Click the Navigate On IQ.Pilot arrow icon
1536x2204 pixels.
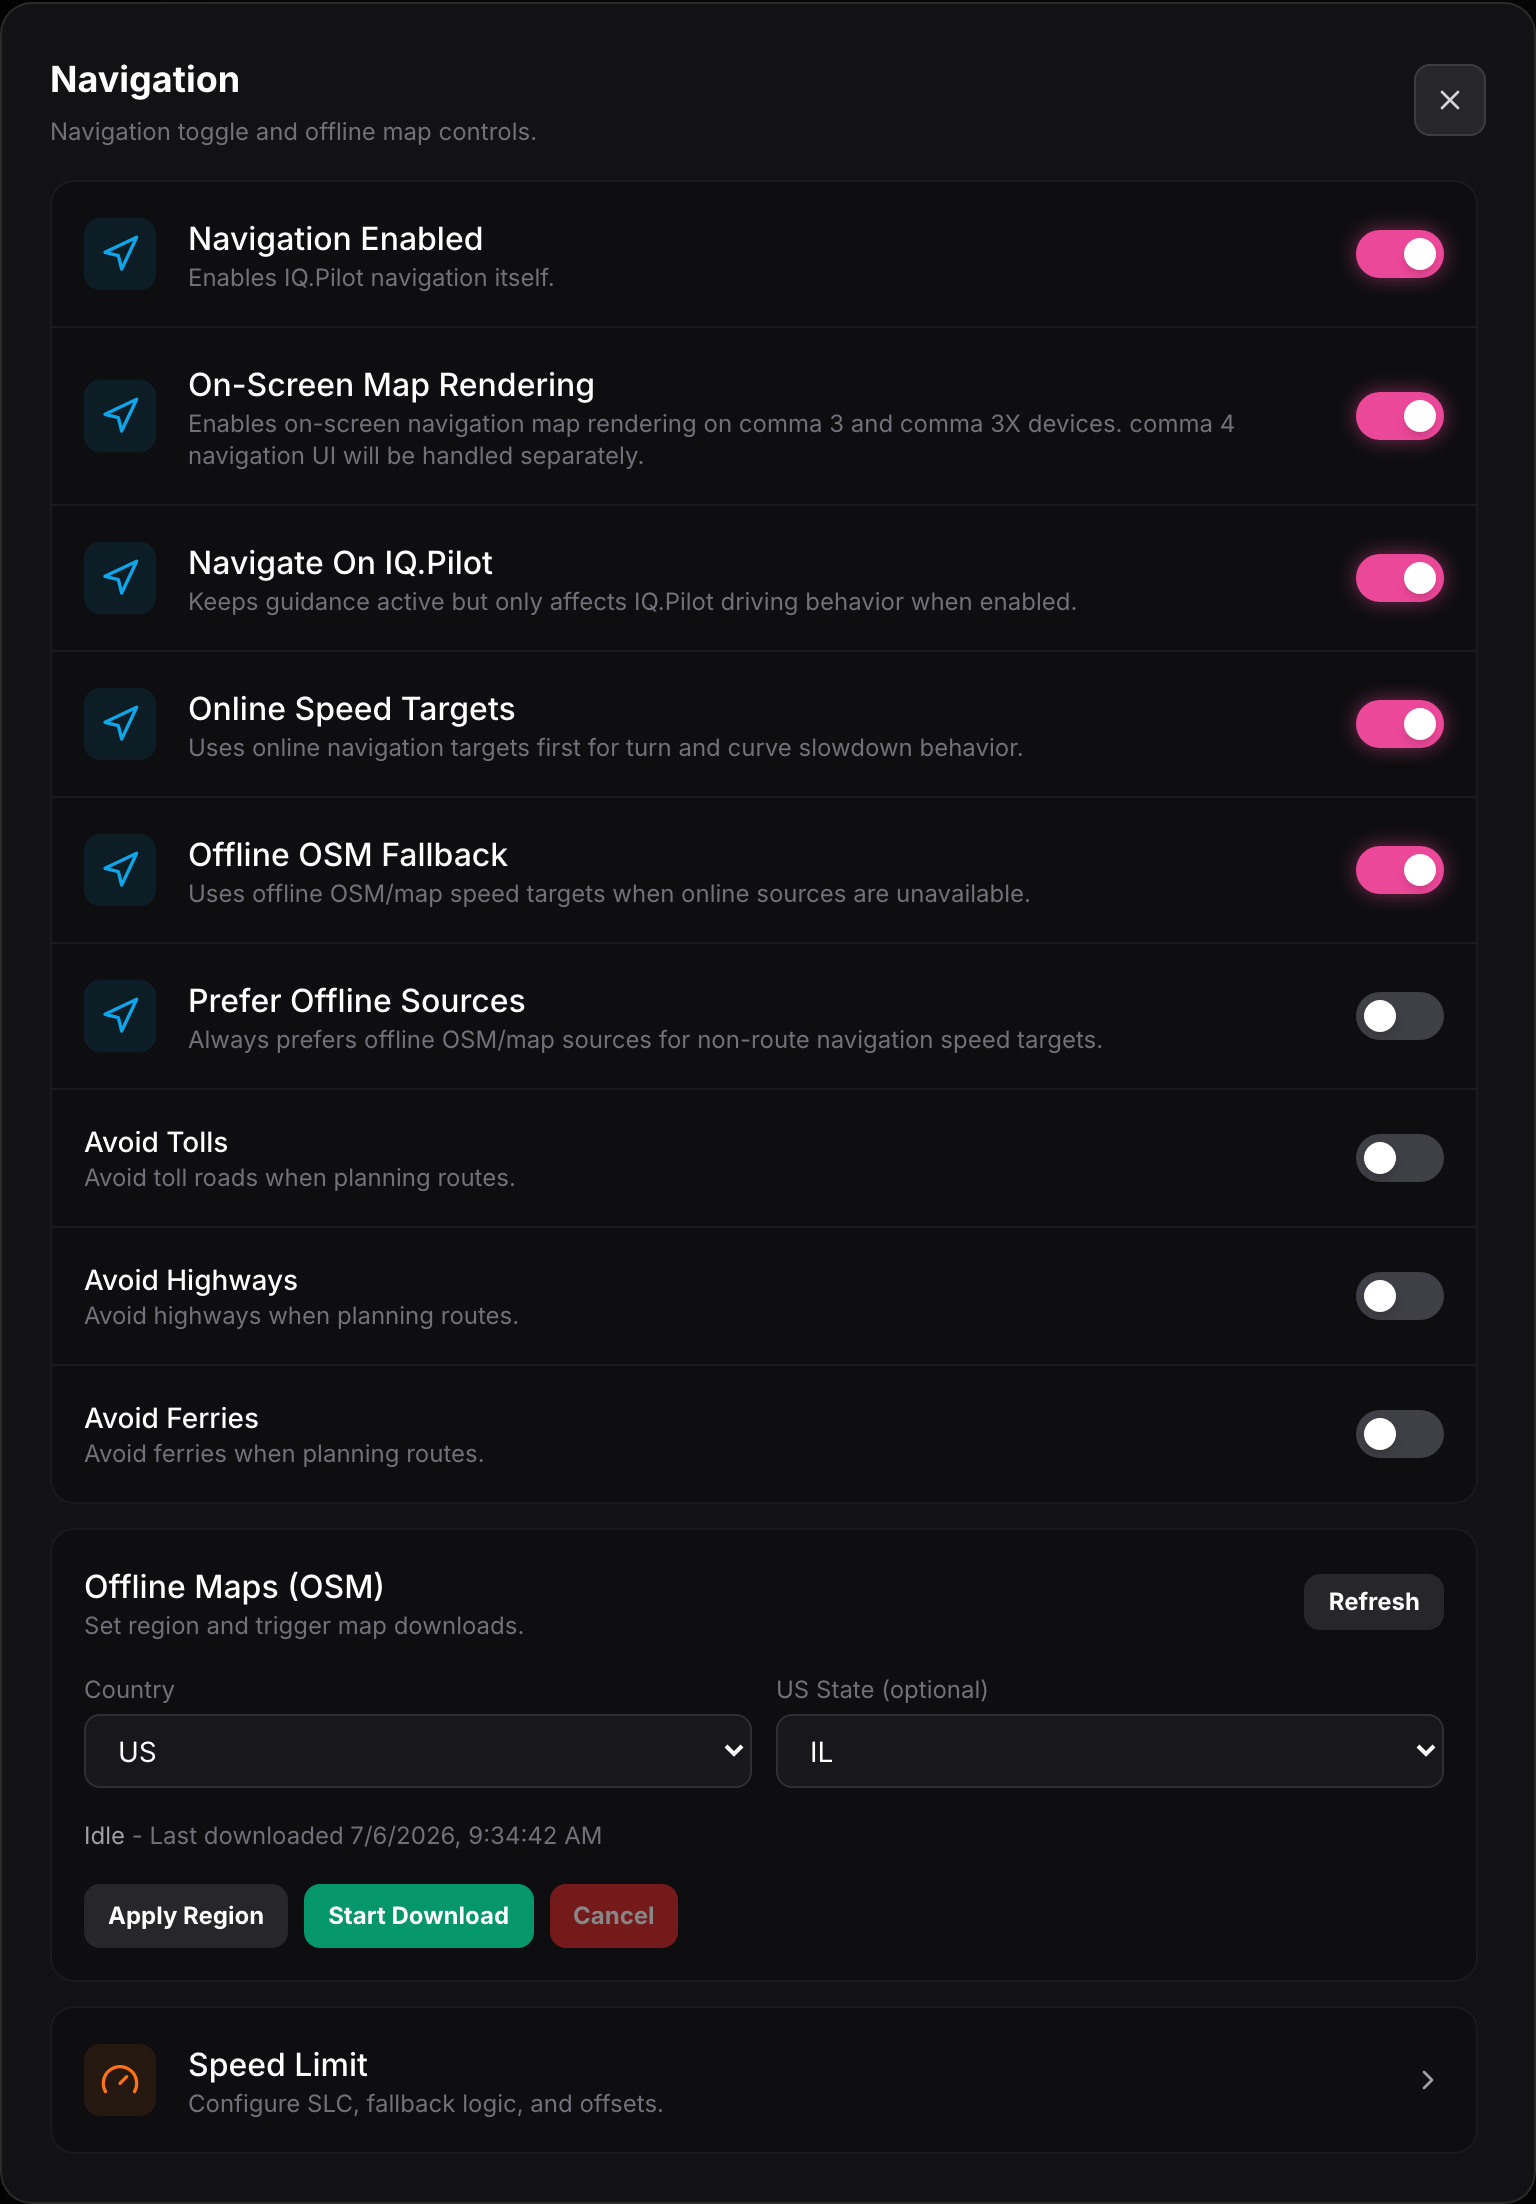pos(120,578)
